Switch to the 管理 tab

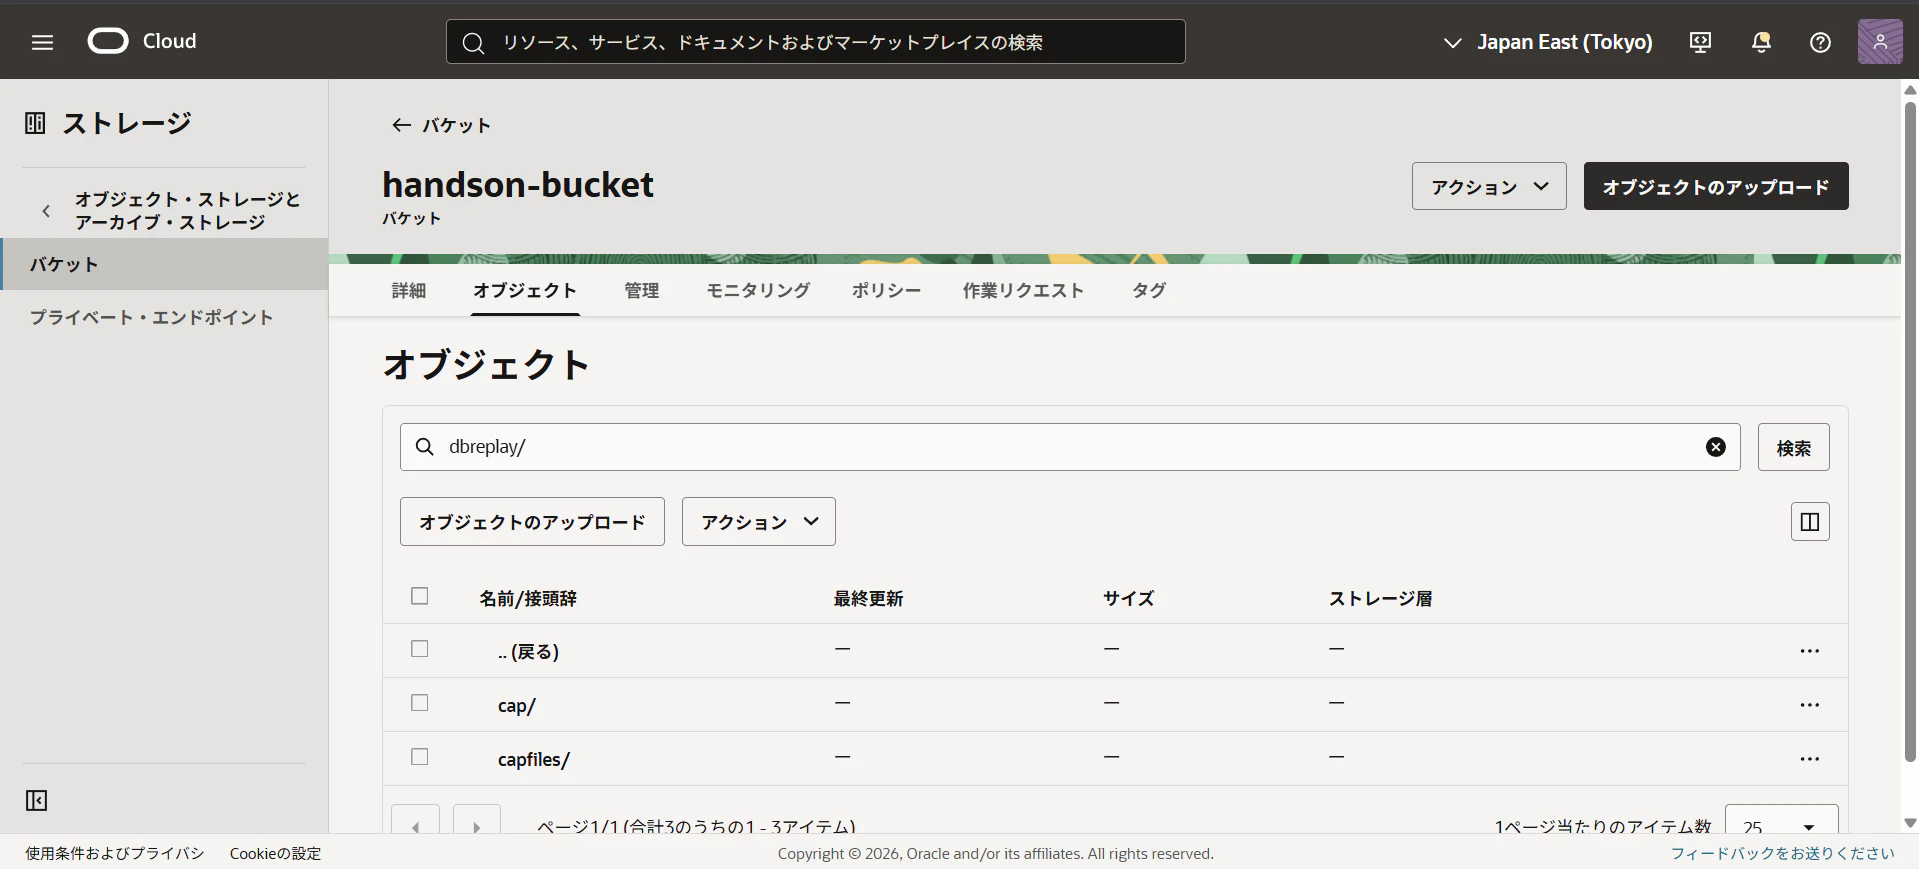[x=642, y=290]
